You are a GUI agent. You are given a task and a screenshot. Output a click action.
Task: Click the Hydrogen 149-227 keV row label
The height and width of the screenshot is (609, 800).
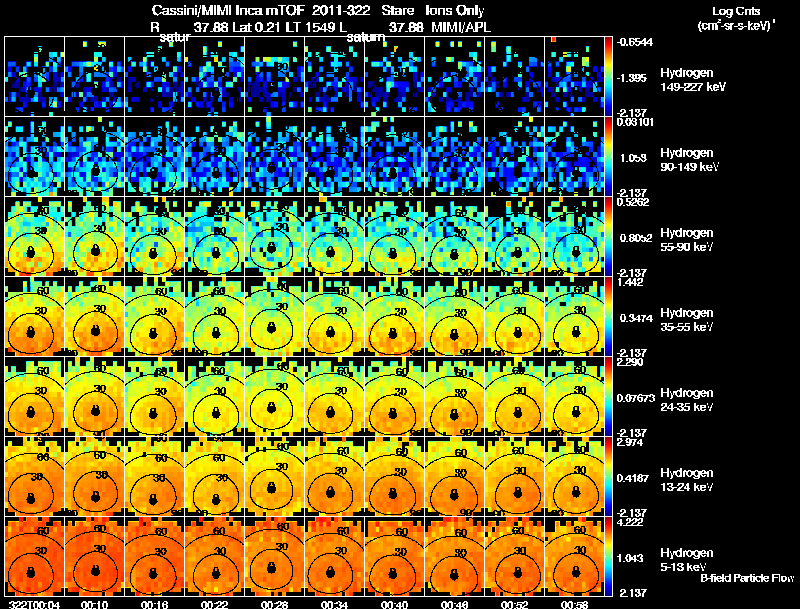692,80
